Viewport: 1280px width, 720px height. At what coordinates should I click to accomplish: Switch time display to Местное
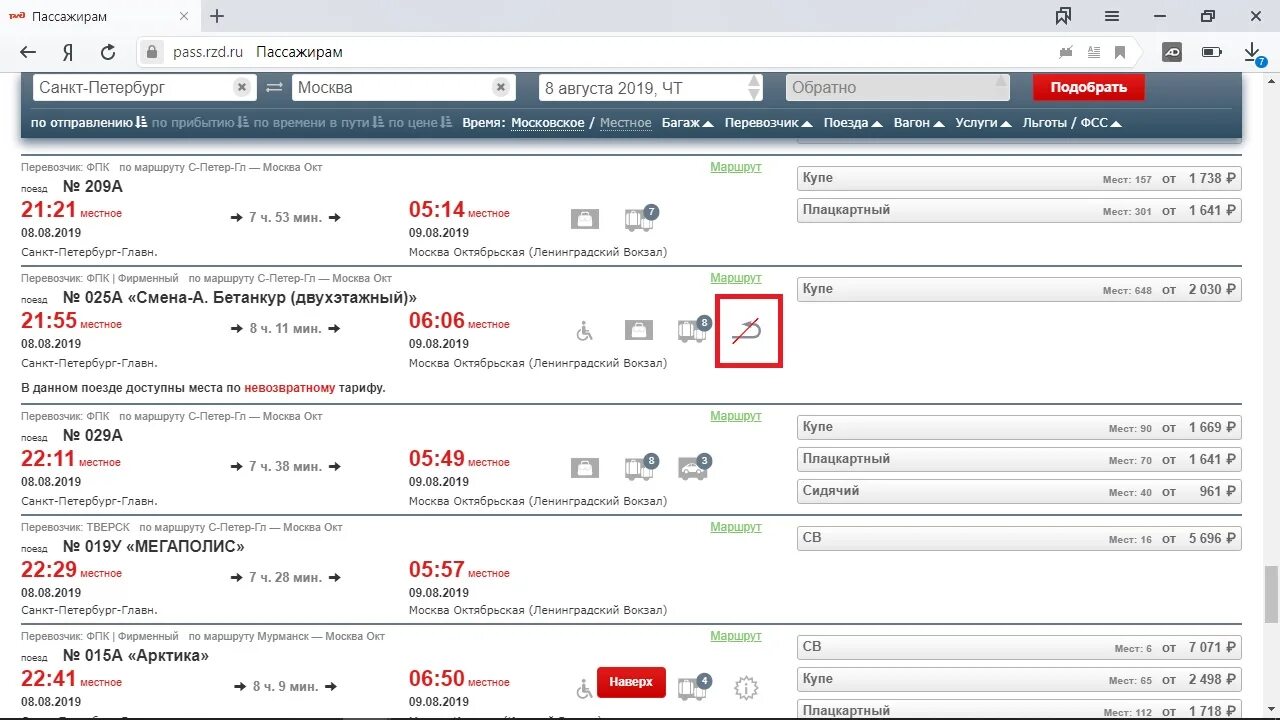pos(625,123)
